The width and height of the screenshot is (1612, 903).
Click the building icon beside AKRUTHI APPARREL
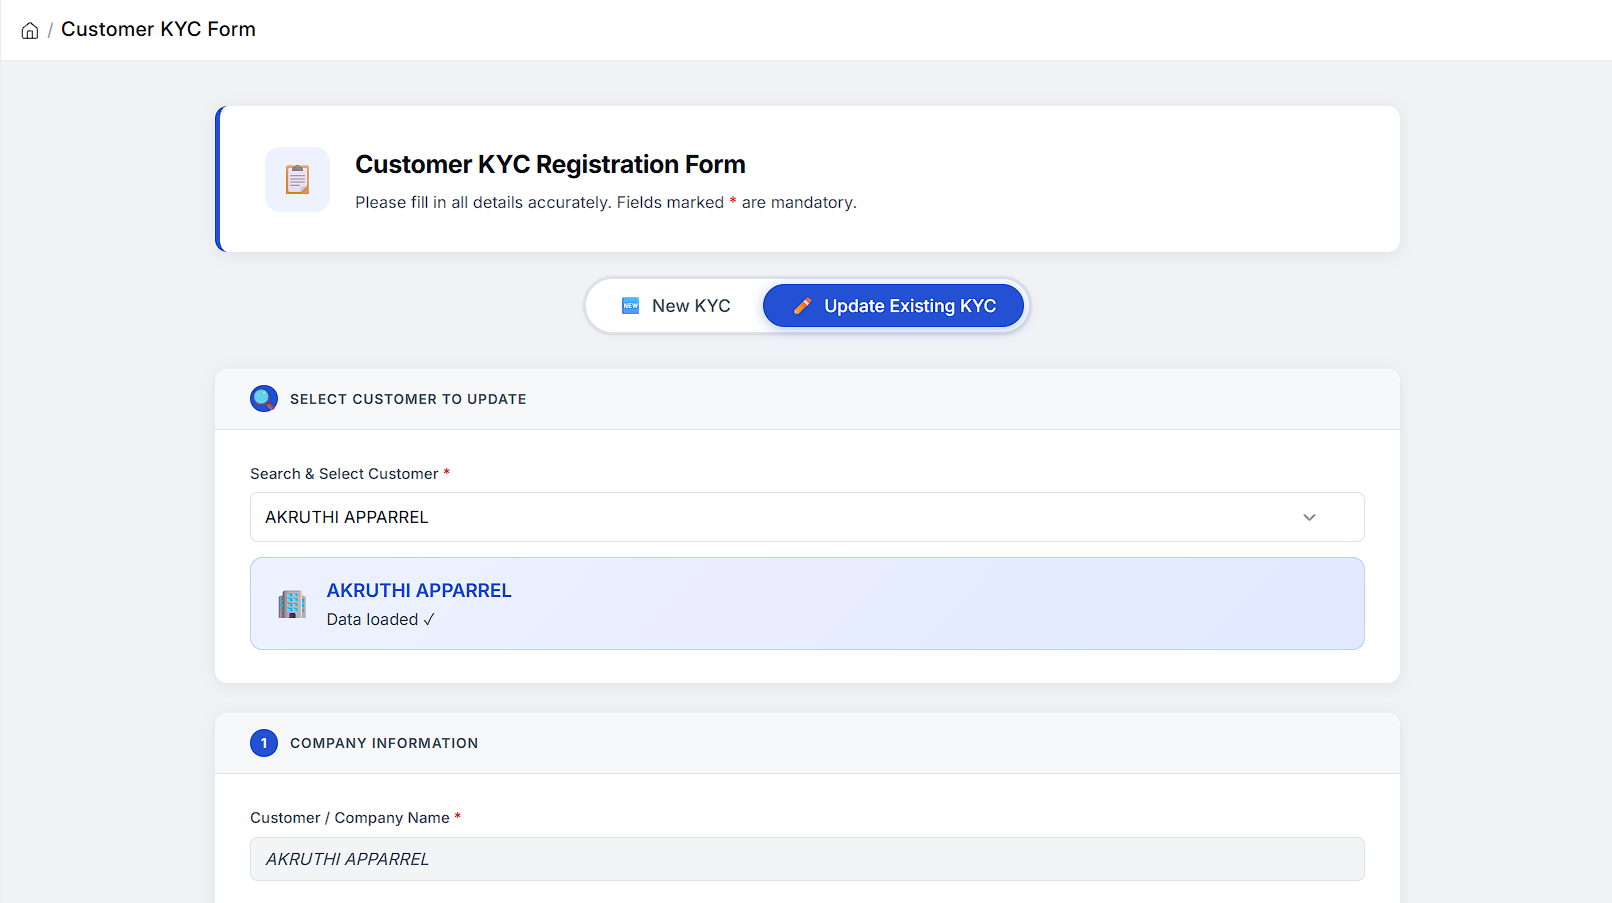292,604
